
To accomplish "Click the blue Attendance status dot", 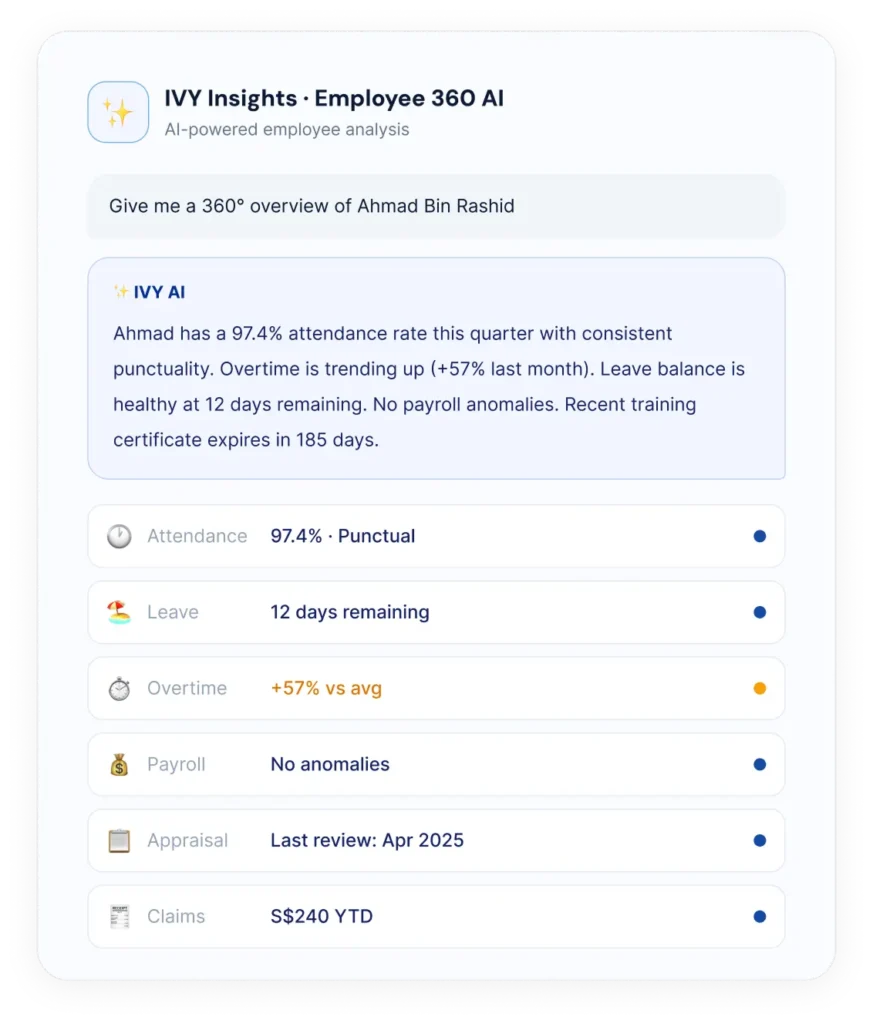I will 759,536.
